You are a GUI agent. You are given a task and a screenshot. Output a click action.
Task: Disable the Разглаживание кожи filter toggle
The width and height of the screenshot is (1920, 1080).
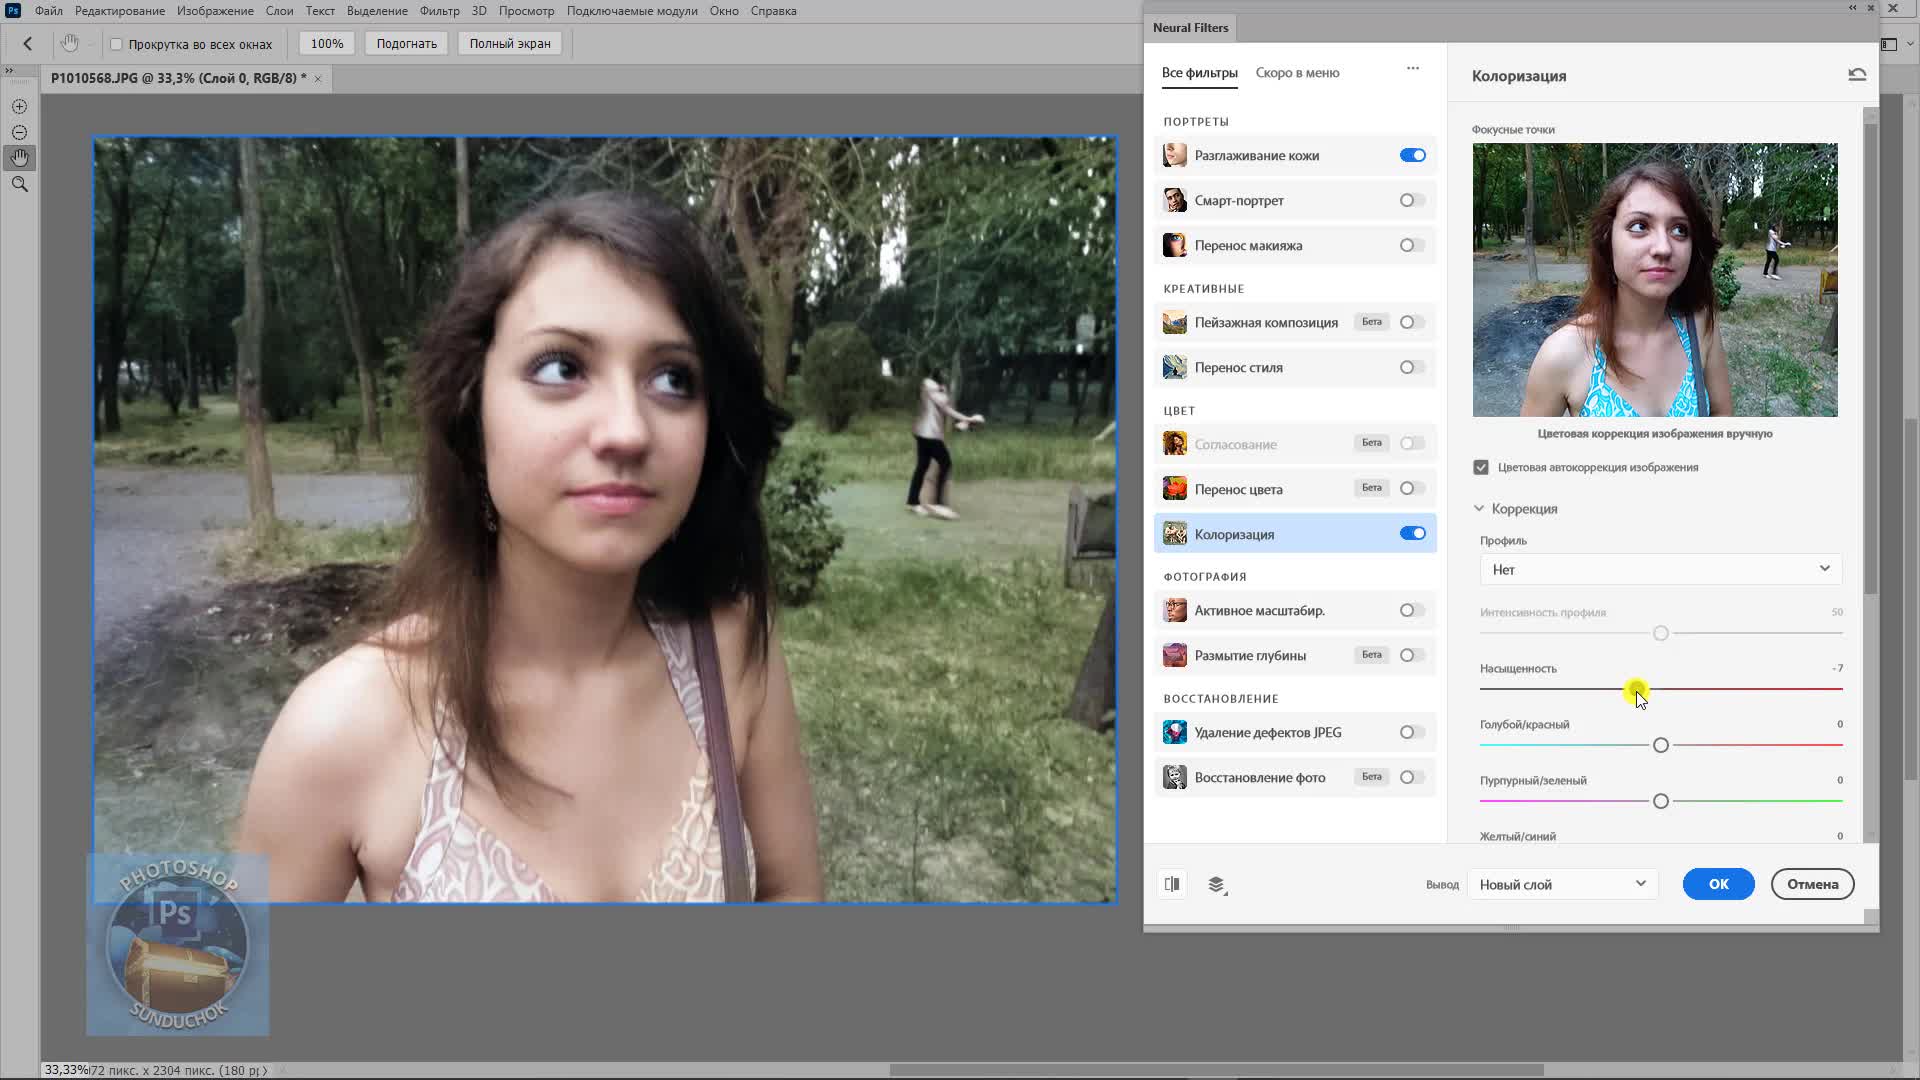(1411, 155)
